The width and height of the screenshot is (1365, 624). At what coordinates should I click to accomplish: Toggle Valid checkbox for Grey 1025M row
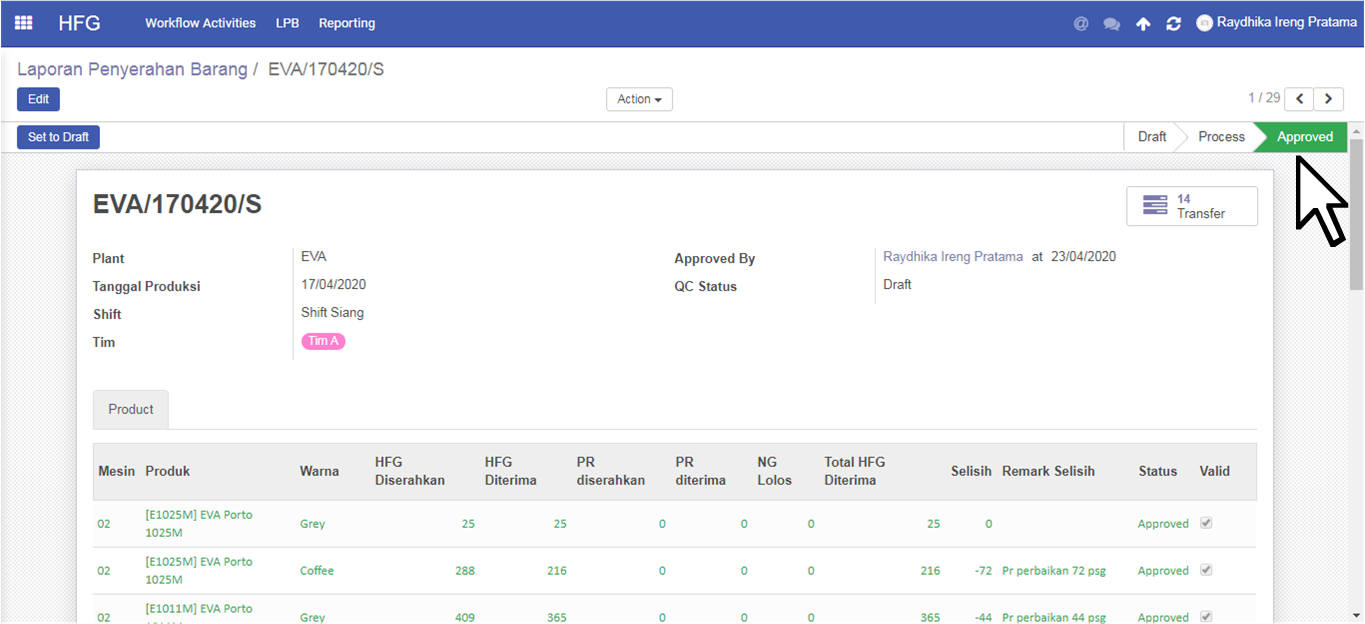[1206, 523]
